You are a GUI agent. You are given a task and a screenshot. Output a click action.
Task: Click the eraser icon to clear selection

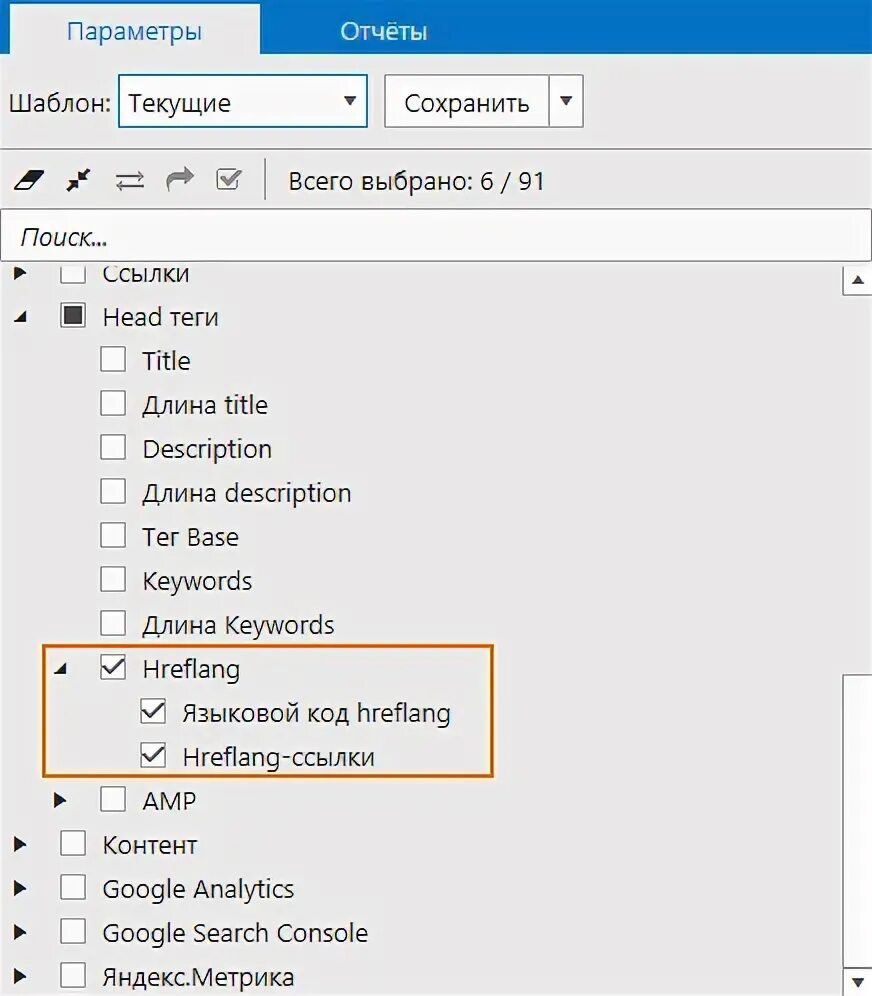(x=33, y=180)
